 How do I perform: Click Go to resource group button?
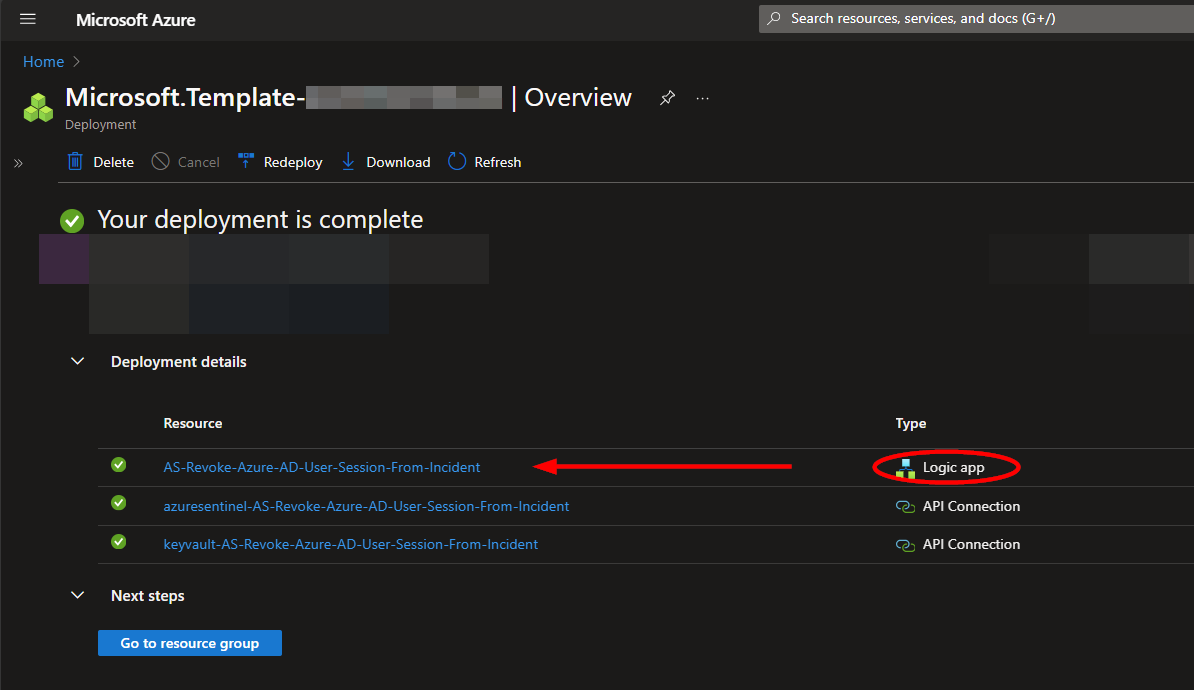click(x=190, y=643)
